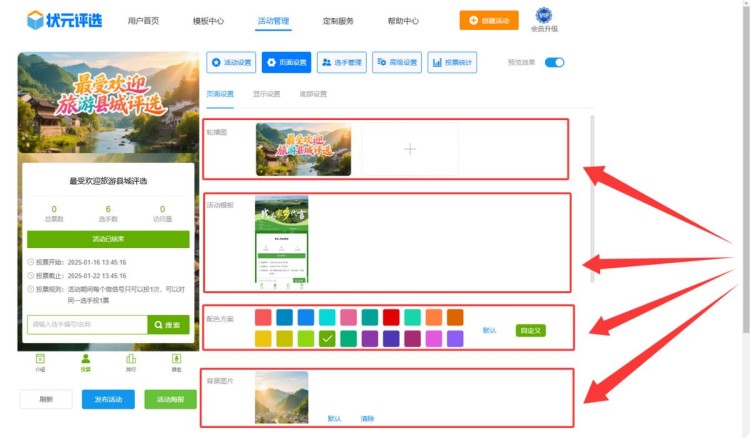Switch to the 底部设置 tab
This screenshot has width=750, height=438.
tap(313, 94)
